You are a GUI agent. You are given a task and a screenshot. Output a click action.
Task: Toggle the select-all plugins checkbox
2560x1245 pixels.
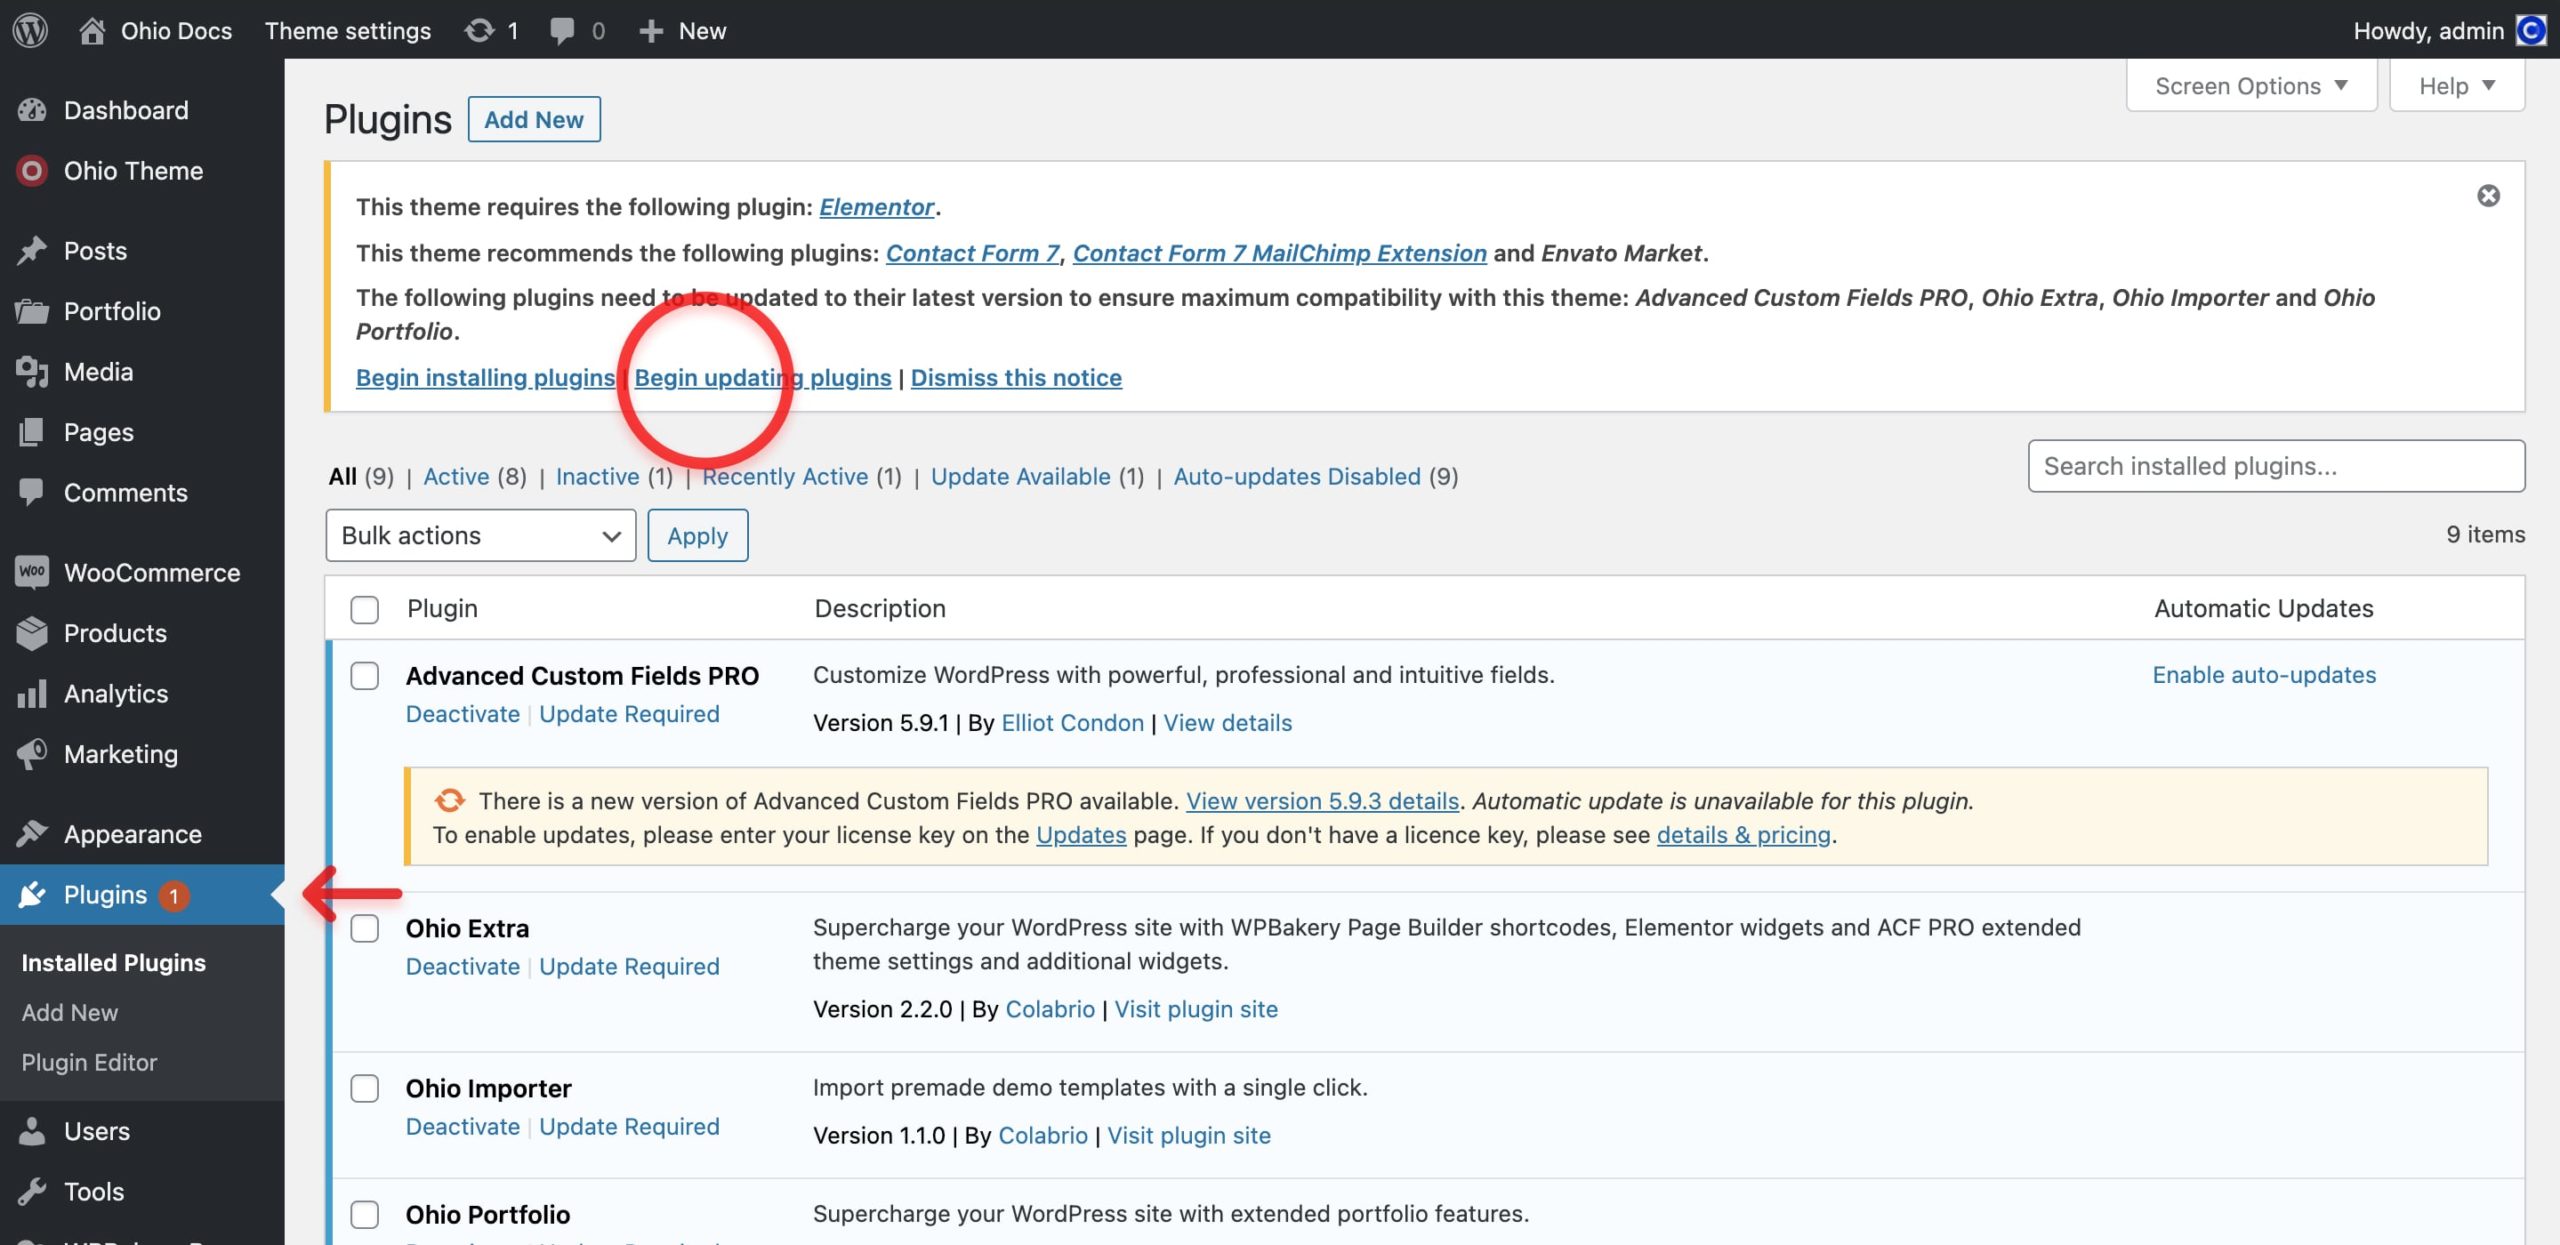coord(365,609)
